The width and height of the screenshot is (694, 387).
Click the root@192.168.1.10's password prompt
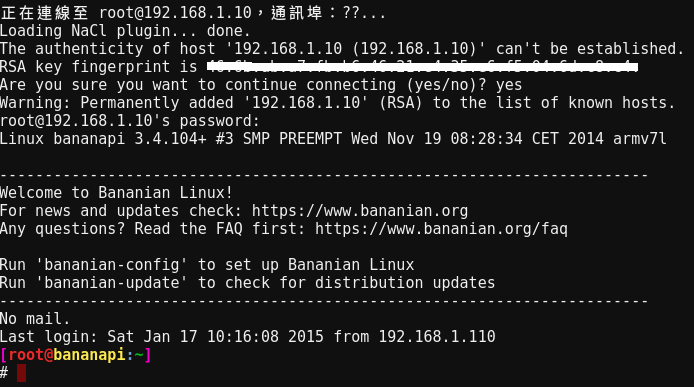pyautogui.click(x=130, y=121)
